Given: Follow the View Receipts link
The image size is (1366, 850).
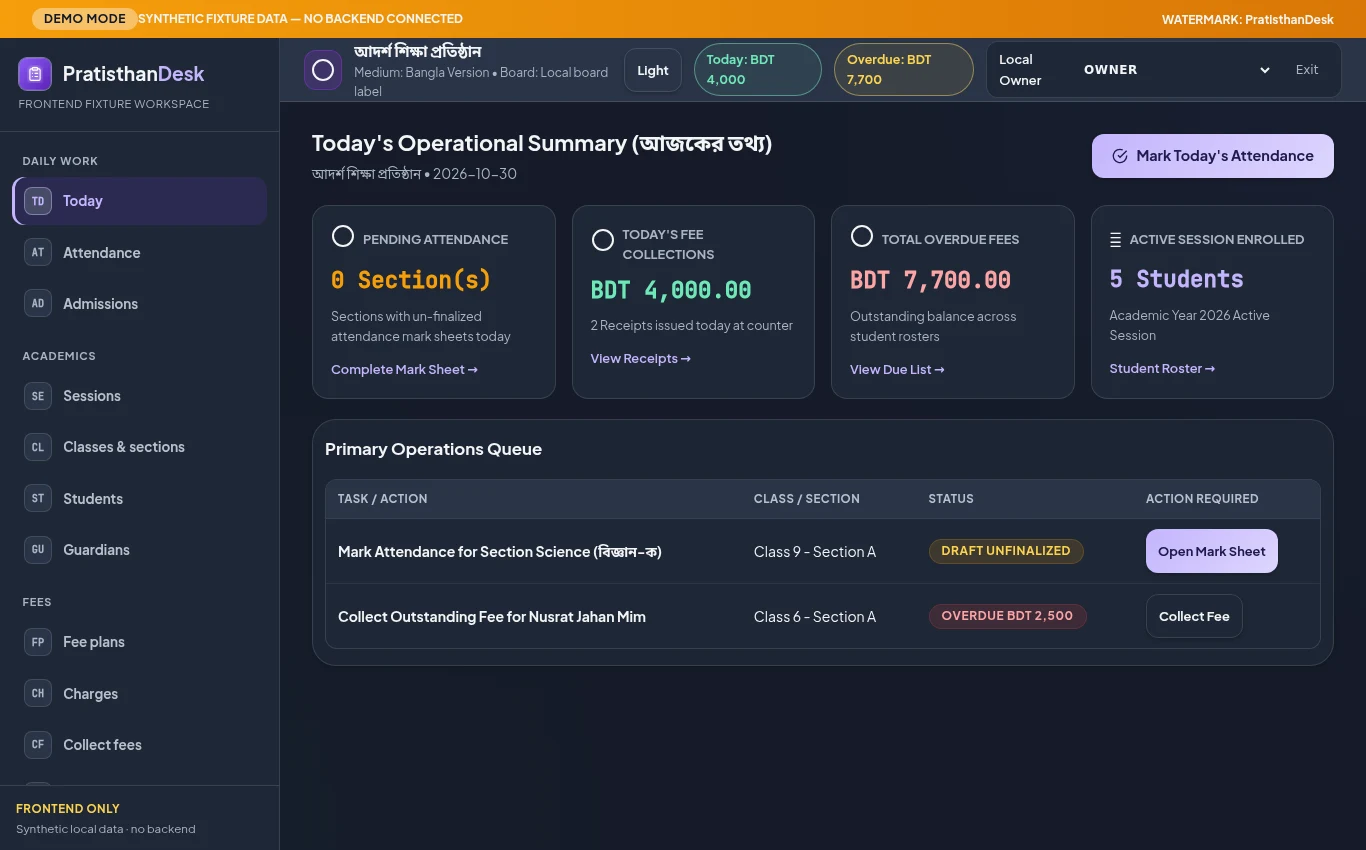Looking at the screenshot, I should click(641, 359).
